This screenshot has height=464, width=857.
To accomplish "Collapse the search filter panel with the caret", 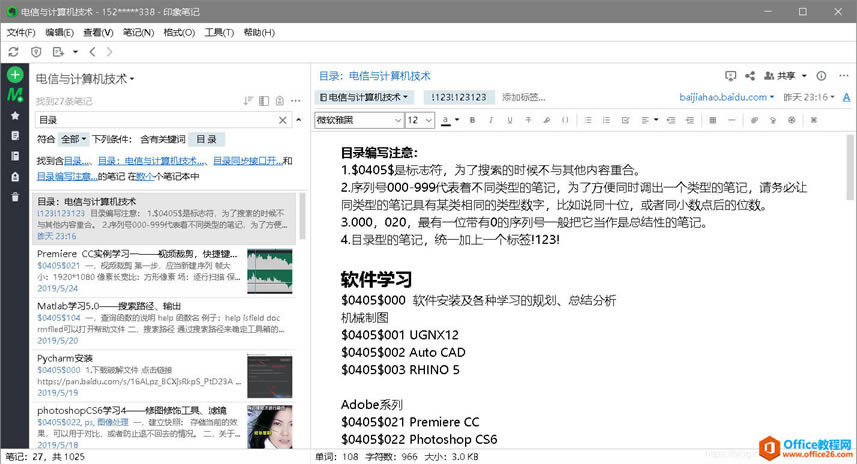I will point(299,120).
